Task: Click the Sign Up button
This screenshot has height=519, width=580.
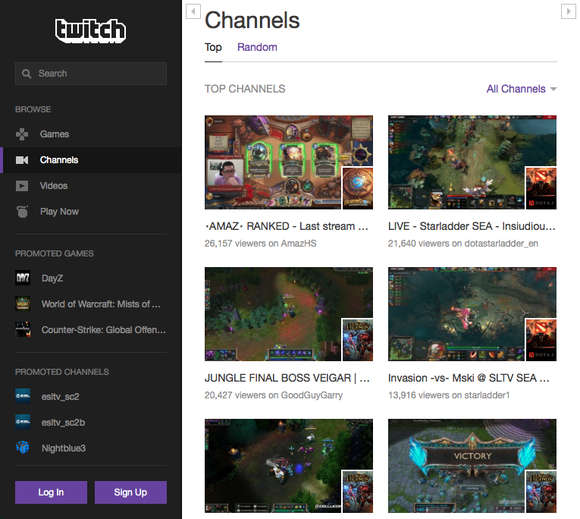Action: tap(131, 492)
